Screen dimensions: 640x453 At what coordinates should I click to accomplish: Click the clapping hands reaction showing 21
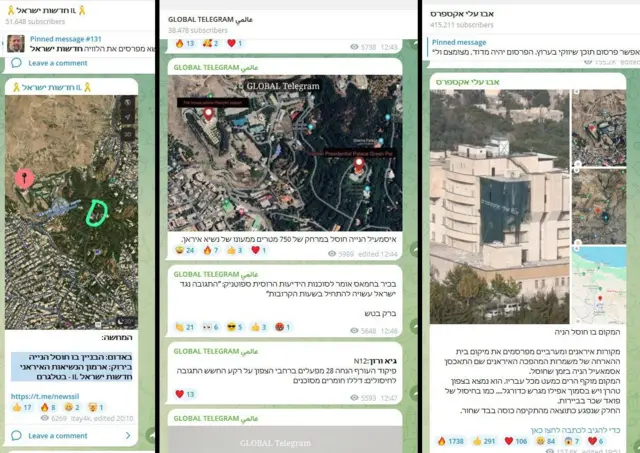(x=184, y=326)
